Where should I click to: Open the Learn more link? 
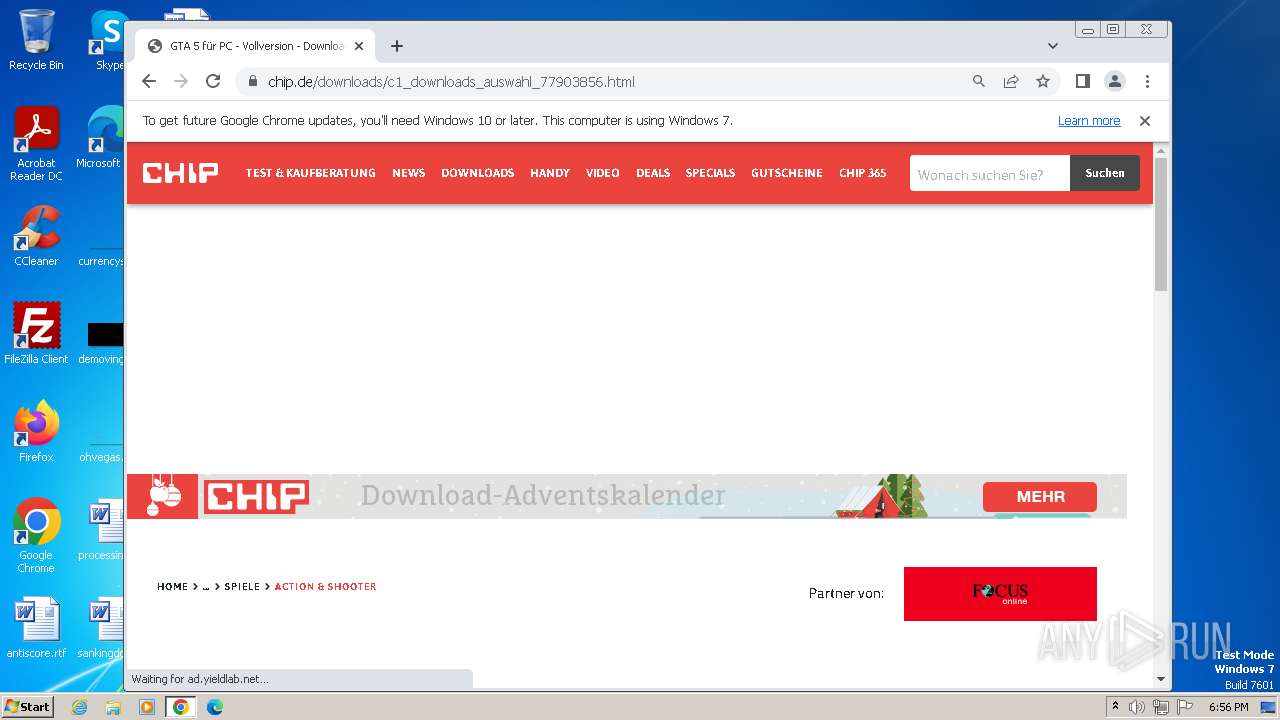click(x=1089, y=121)
